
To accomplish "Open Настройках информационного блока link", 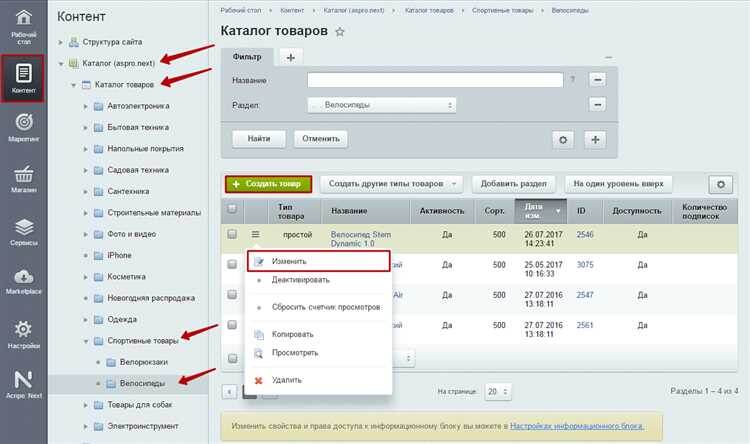I will (x=577, y=426).
